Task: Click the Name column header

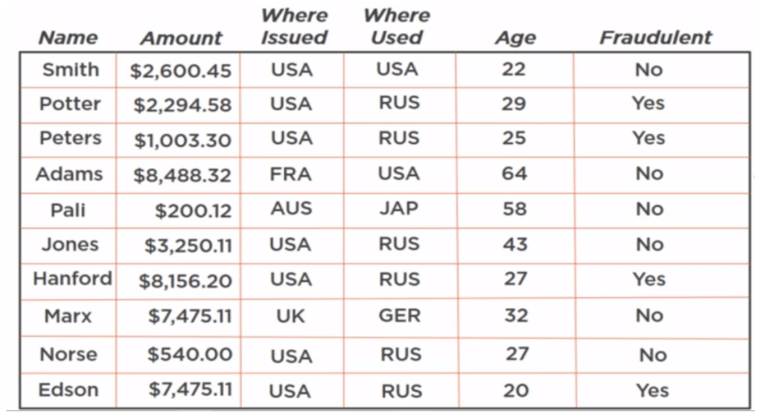Action: point(69,38)
